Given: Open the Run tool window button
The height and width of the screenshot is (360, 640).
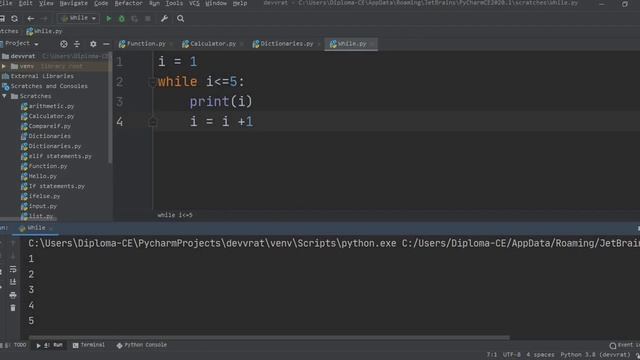Looking at the screenshot, I should 50,345.
